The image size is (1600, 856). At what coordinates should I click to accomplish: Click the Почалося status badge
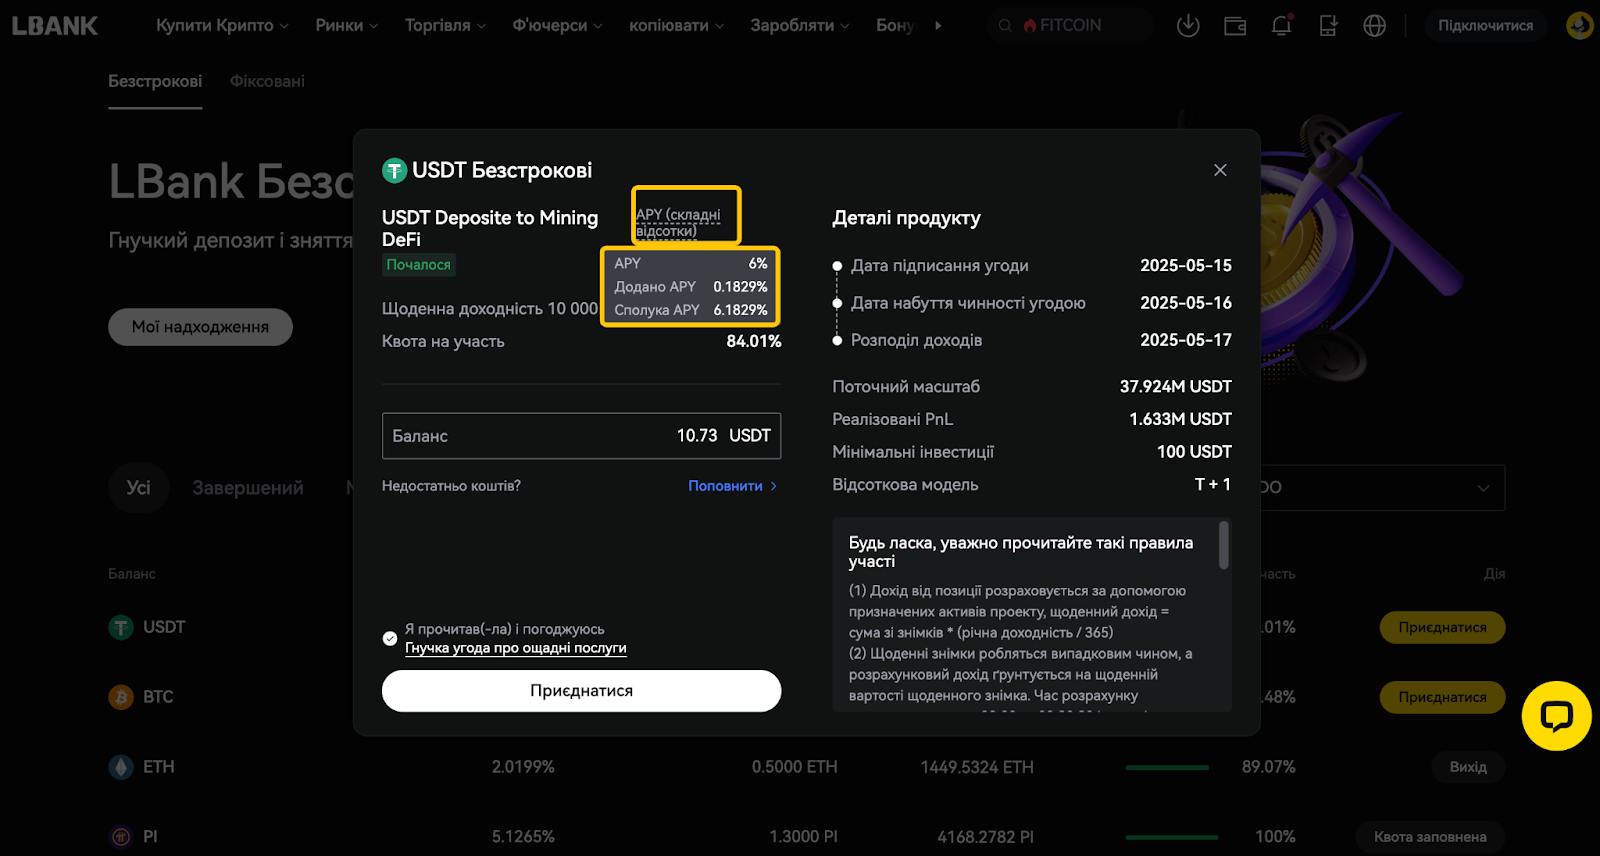click(x=418, y=265)
